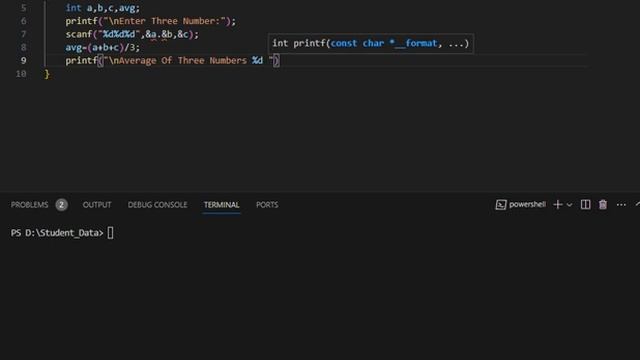Click the problems count badge 2

pos(61,204)
